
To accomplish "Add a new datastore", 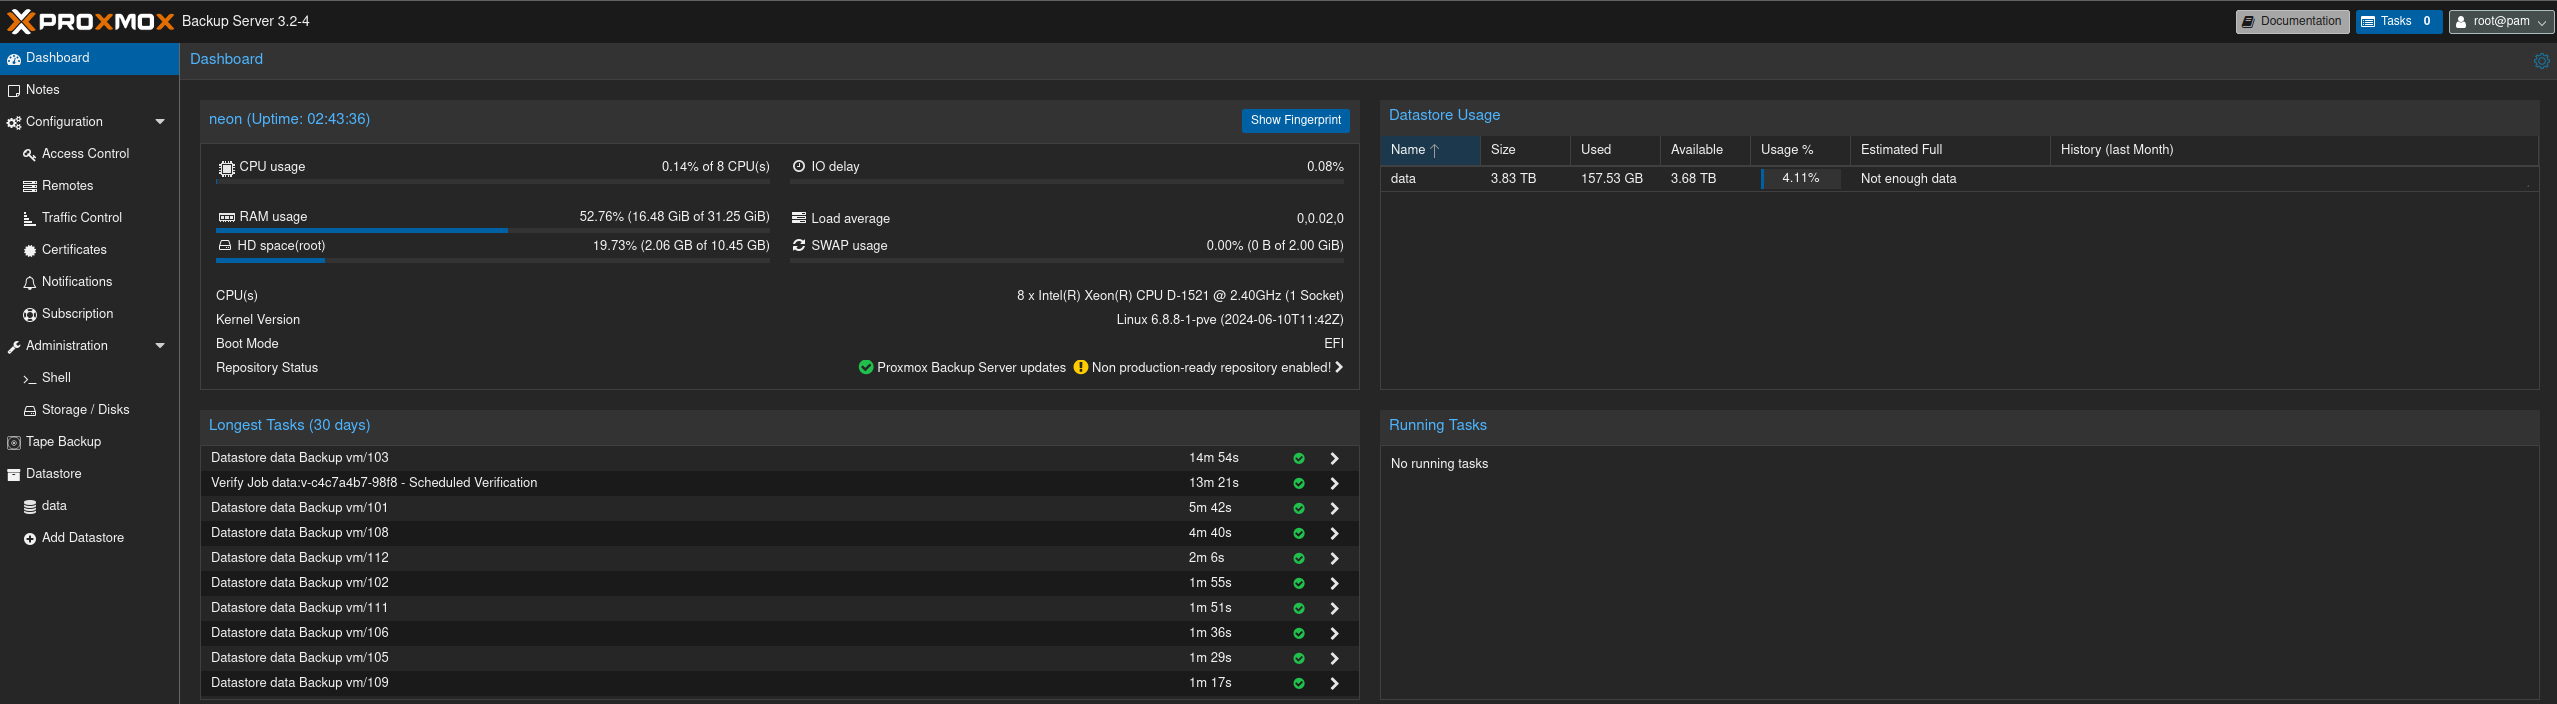I will coord(82,538).
